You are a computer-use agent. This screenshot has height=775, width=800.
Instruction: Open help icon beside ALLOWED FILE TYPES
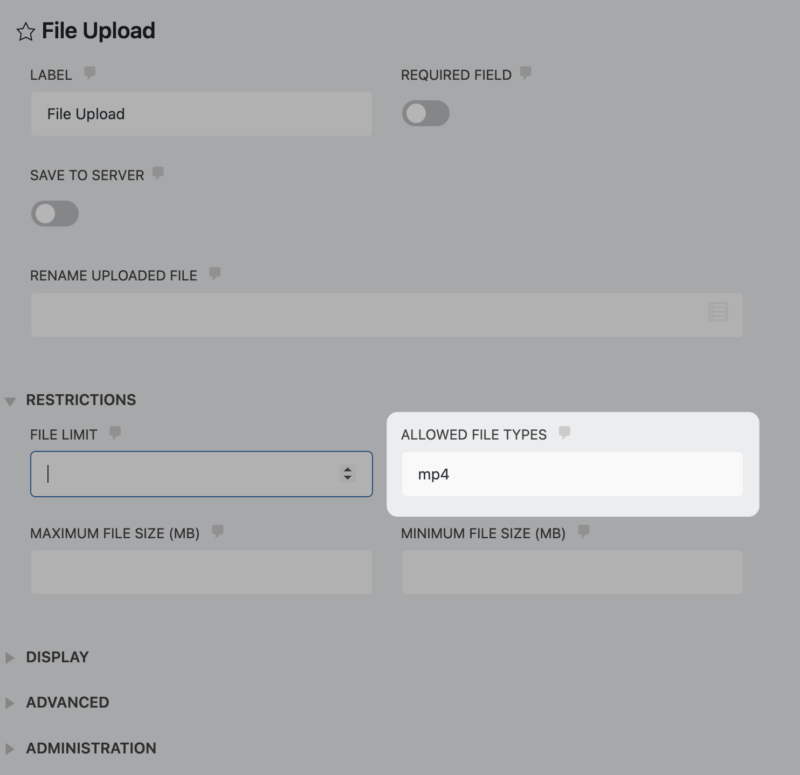566,434
